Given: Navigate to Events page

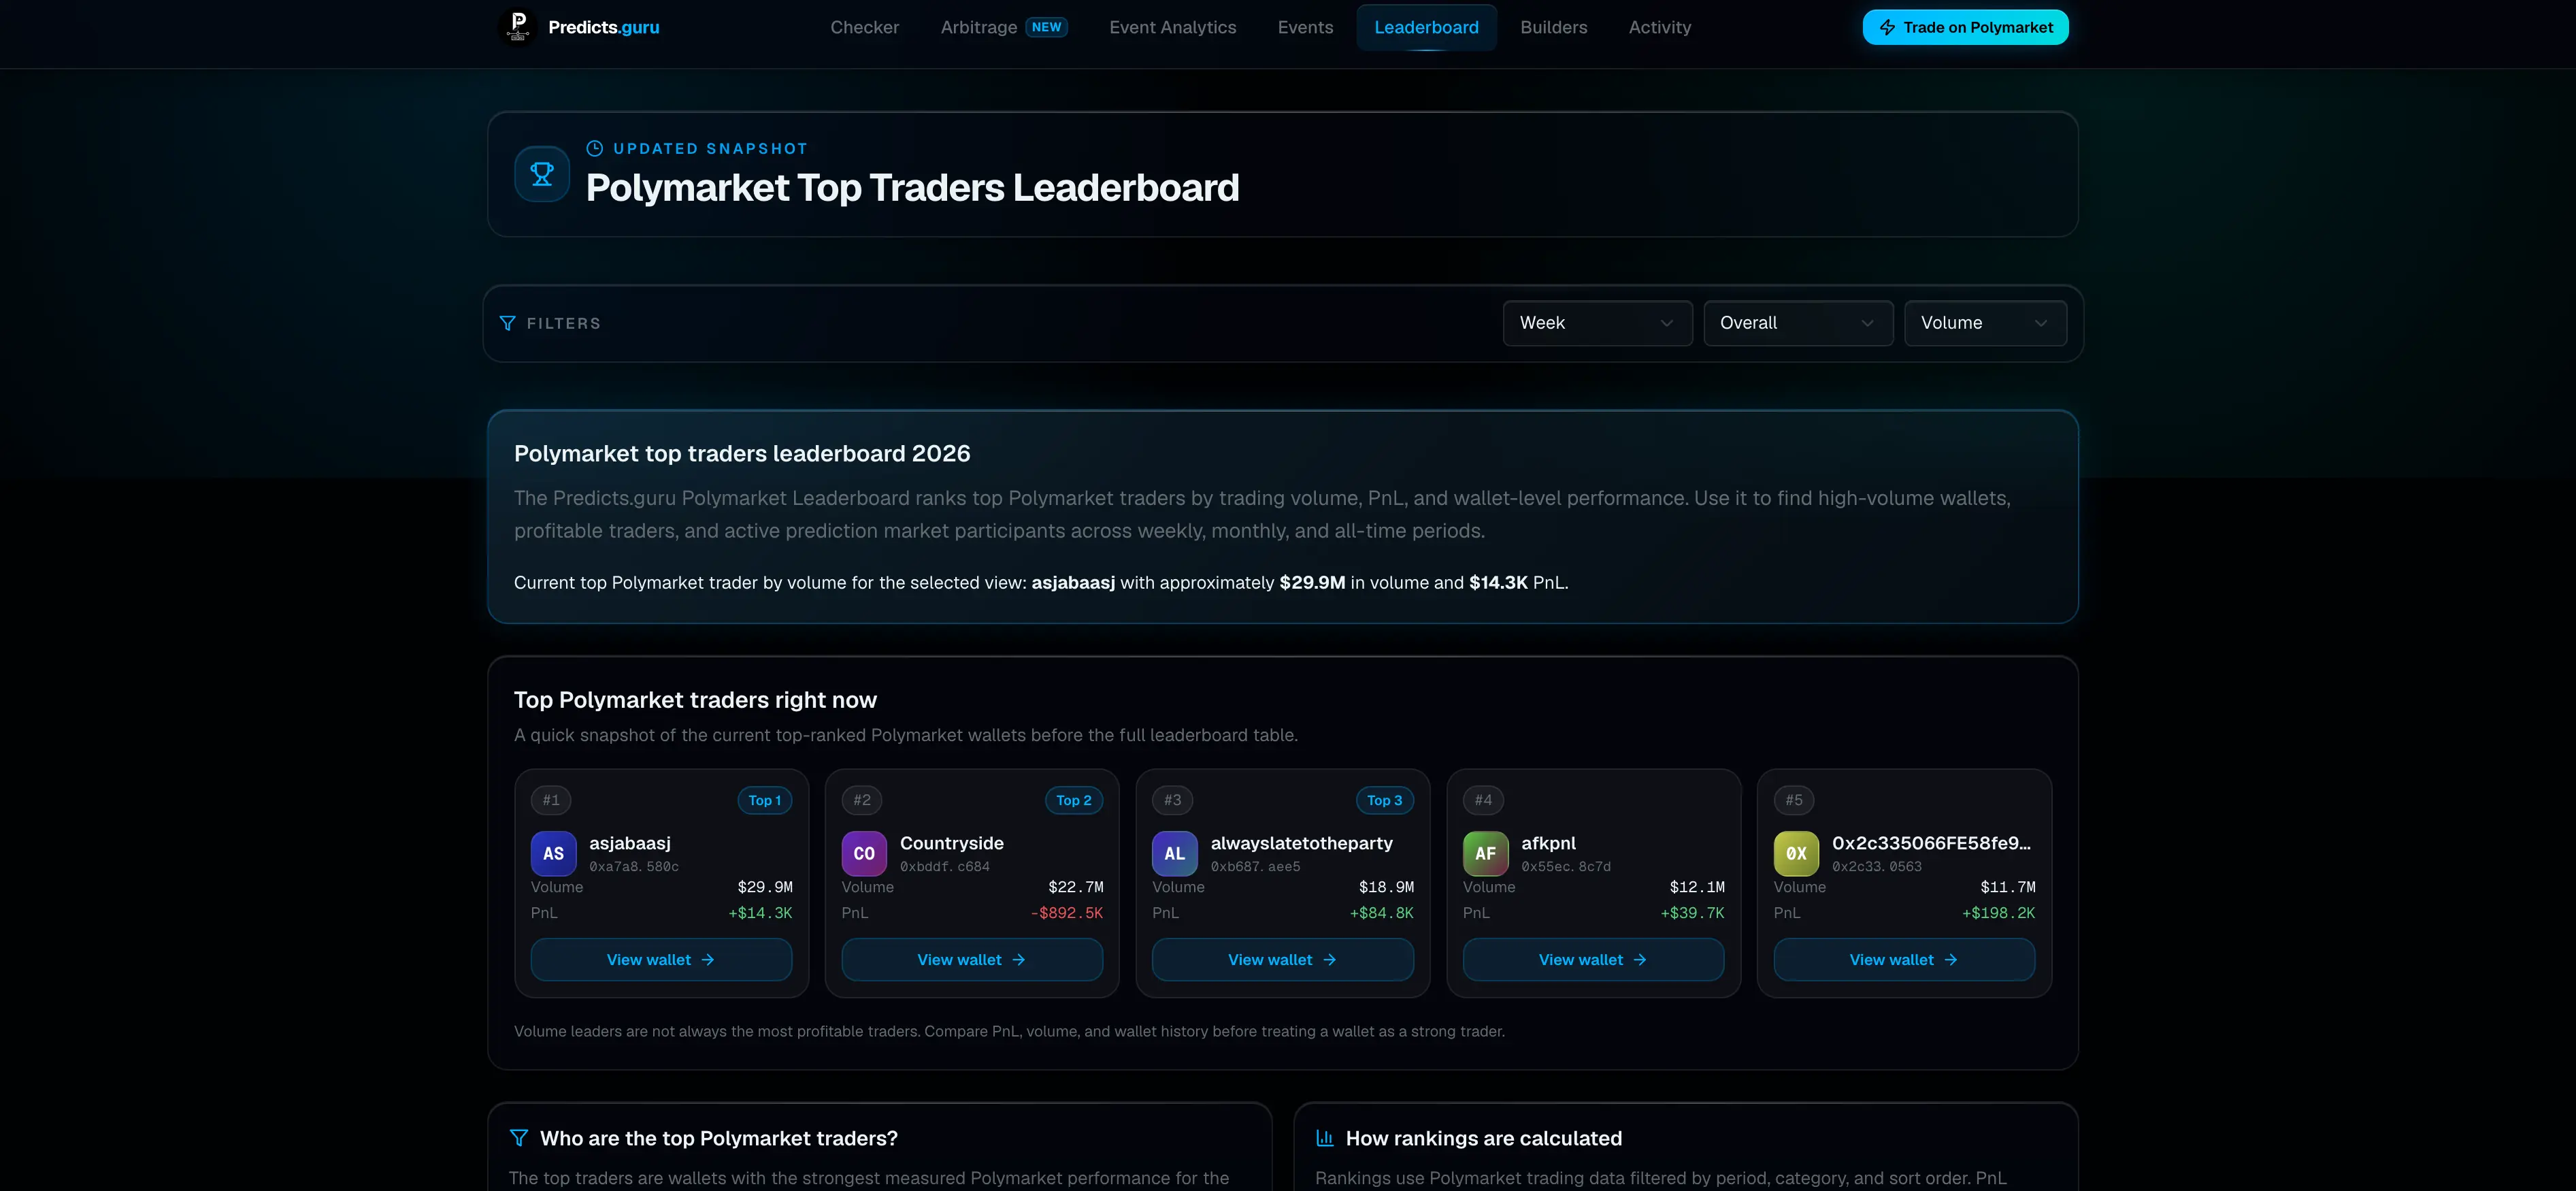Looking at the screenshot, I should tap(1305, 27).
